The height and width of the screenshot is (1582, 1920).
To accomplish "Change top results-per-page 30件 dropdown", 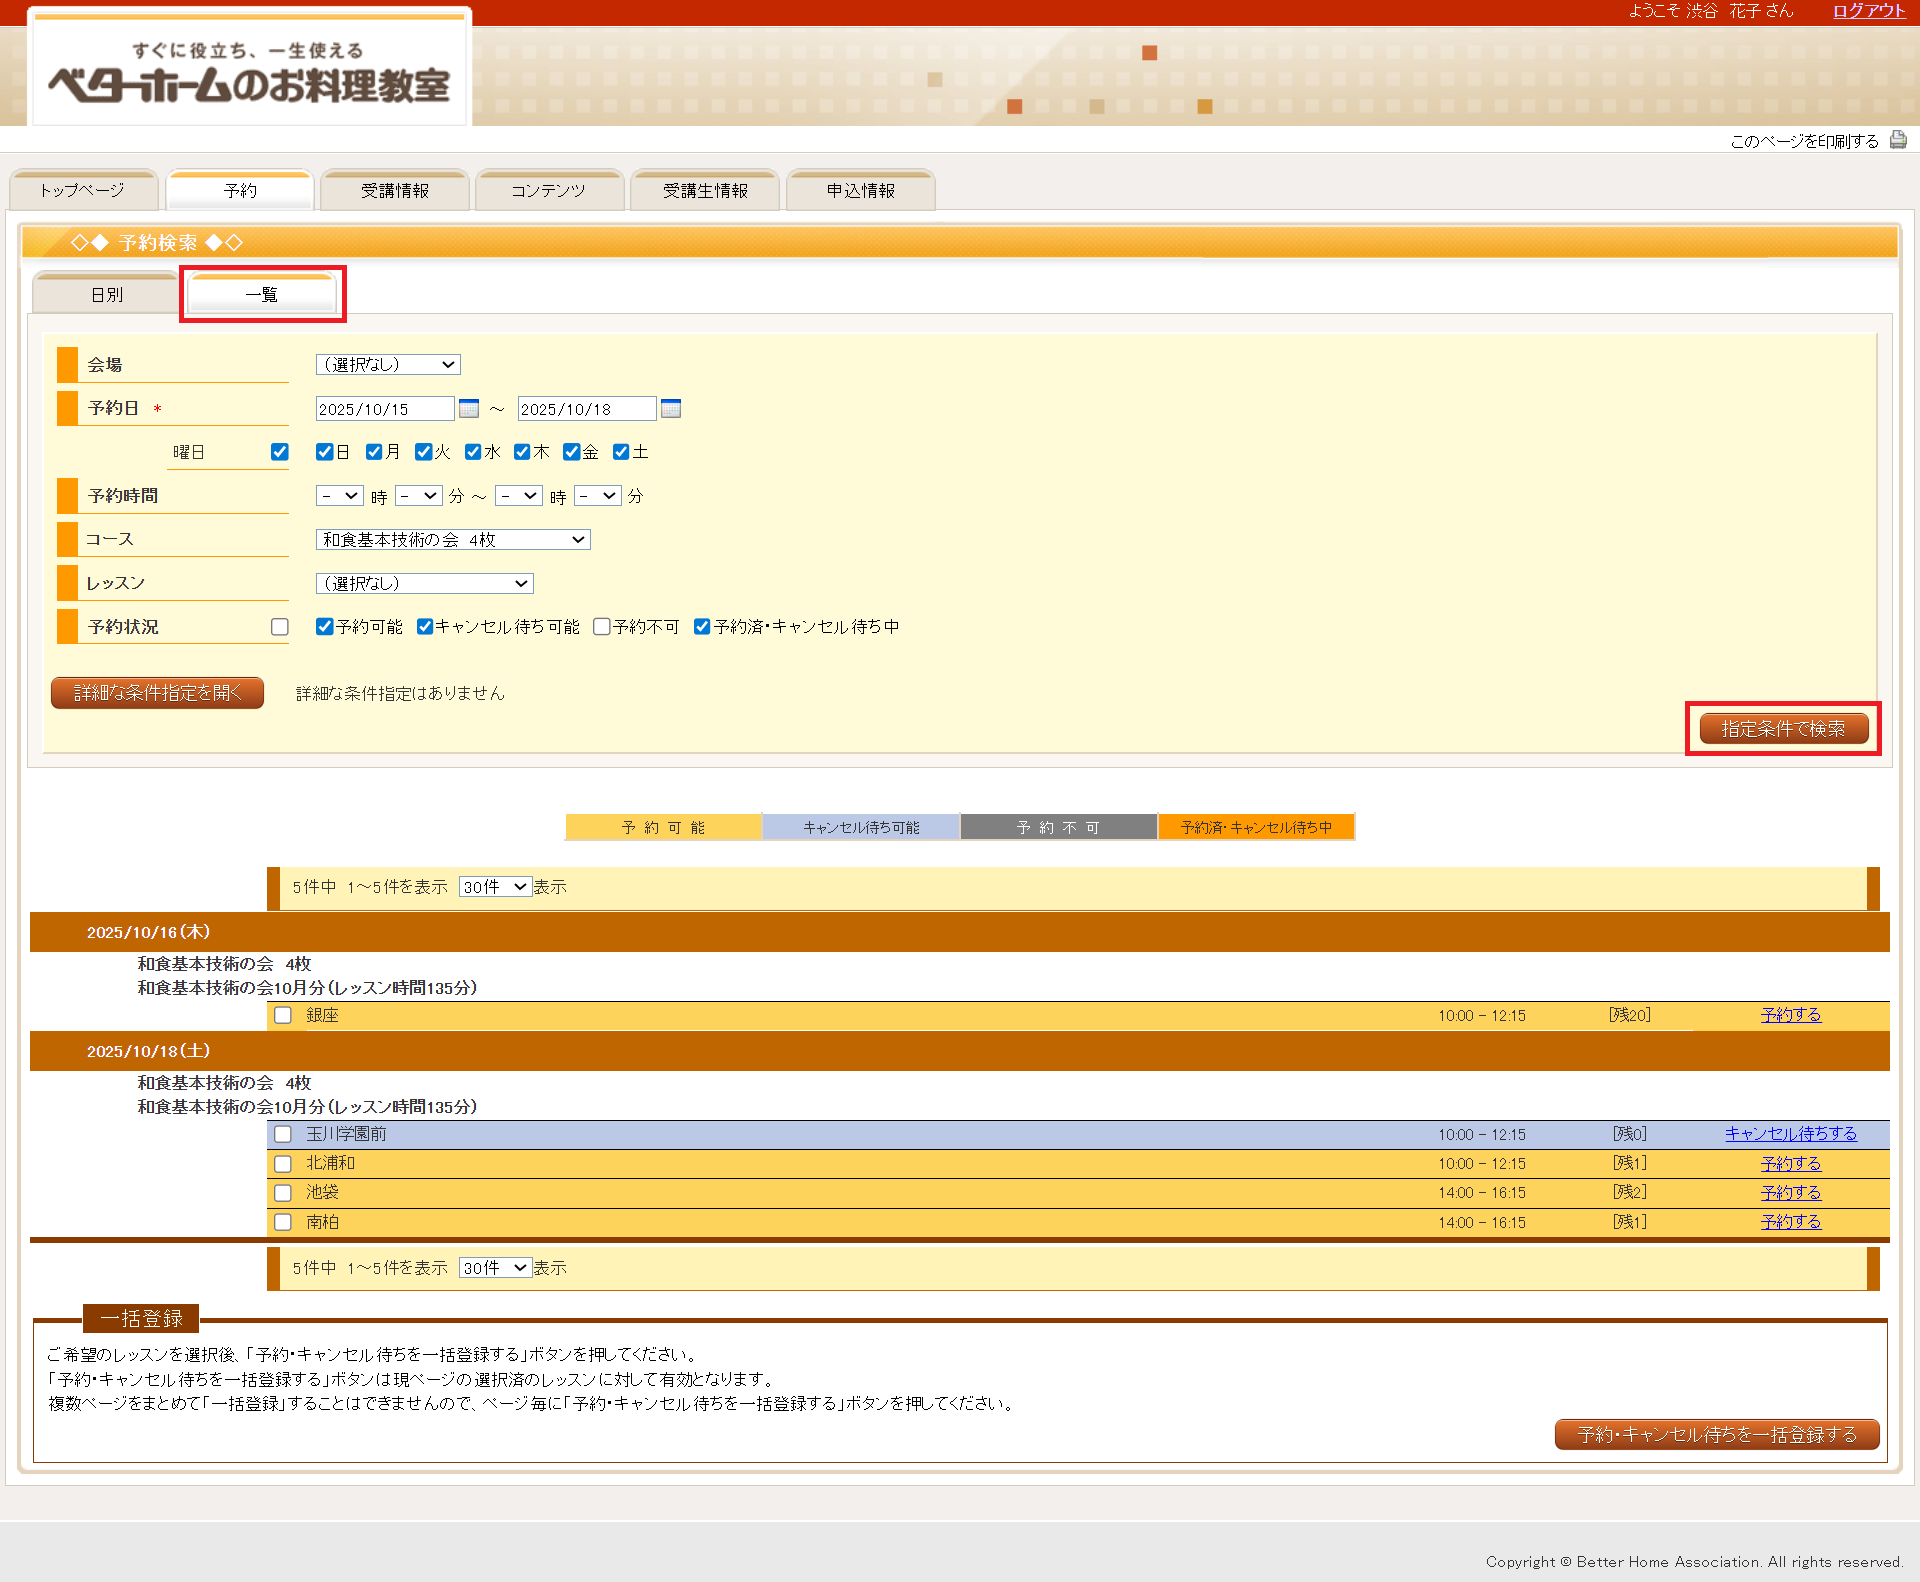I will pos(495,887).
